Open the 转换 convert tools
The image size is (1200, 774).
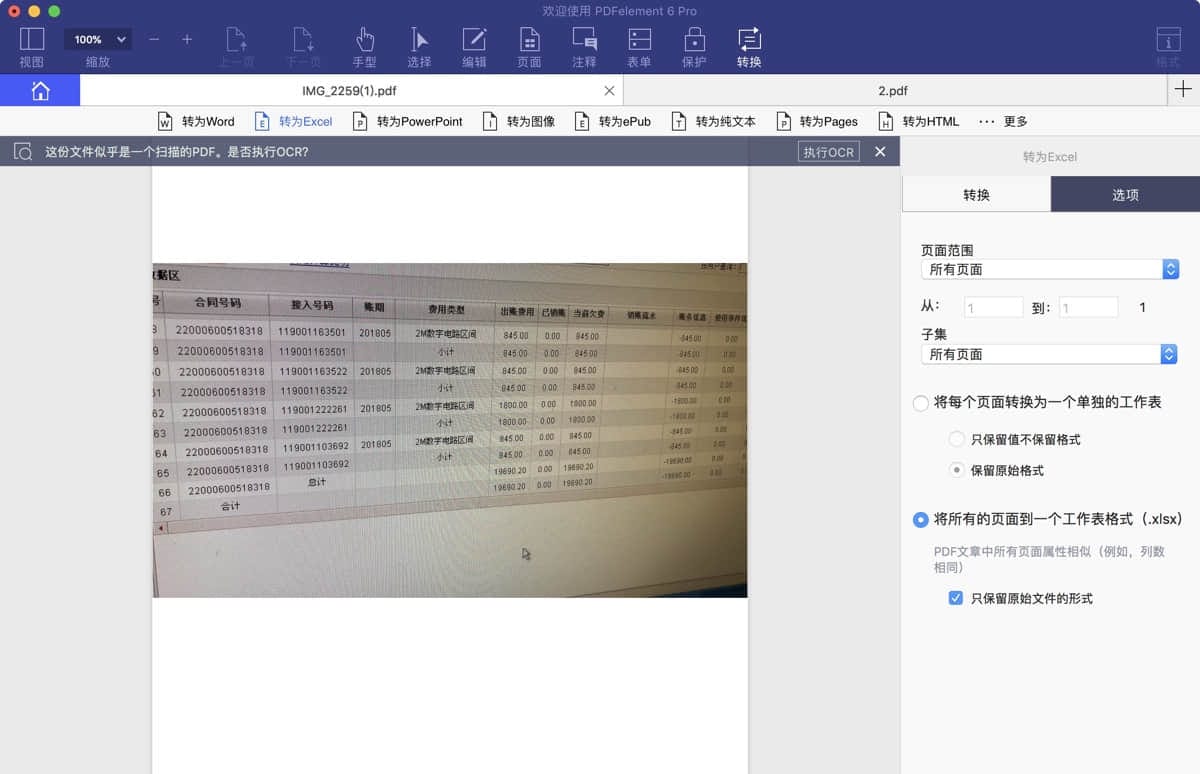coord(749,47)
